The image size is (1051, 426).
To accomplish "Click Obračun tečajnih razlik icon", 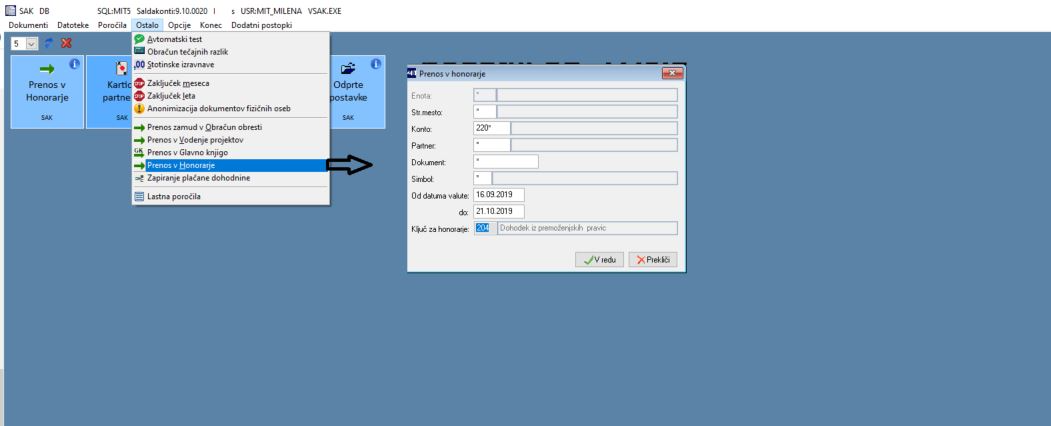I will [x=139, y=52].
